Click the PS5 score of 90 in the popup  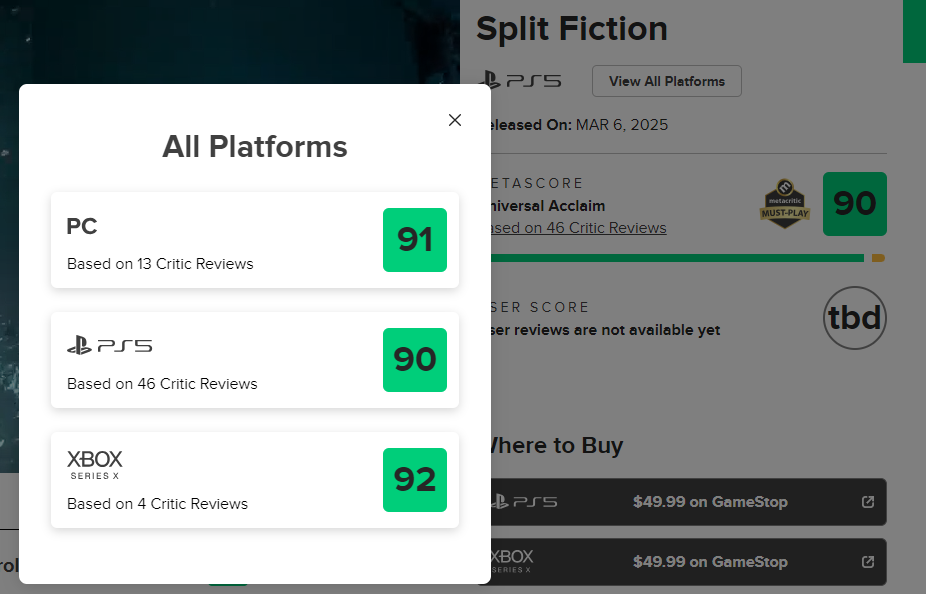pos(415,360)
